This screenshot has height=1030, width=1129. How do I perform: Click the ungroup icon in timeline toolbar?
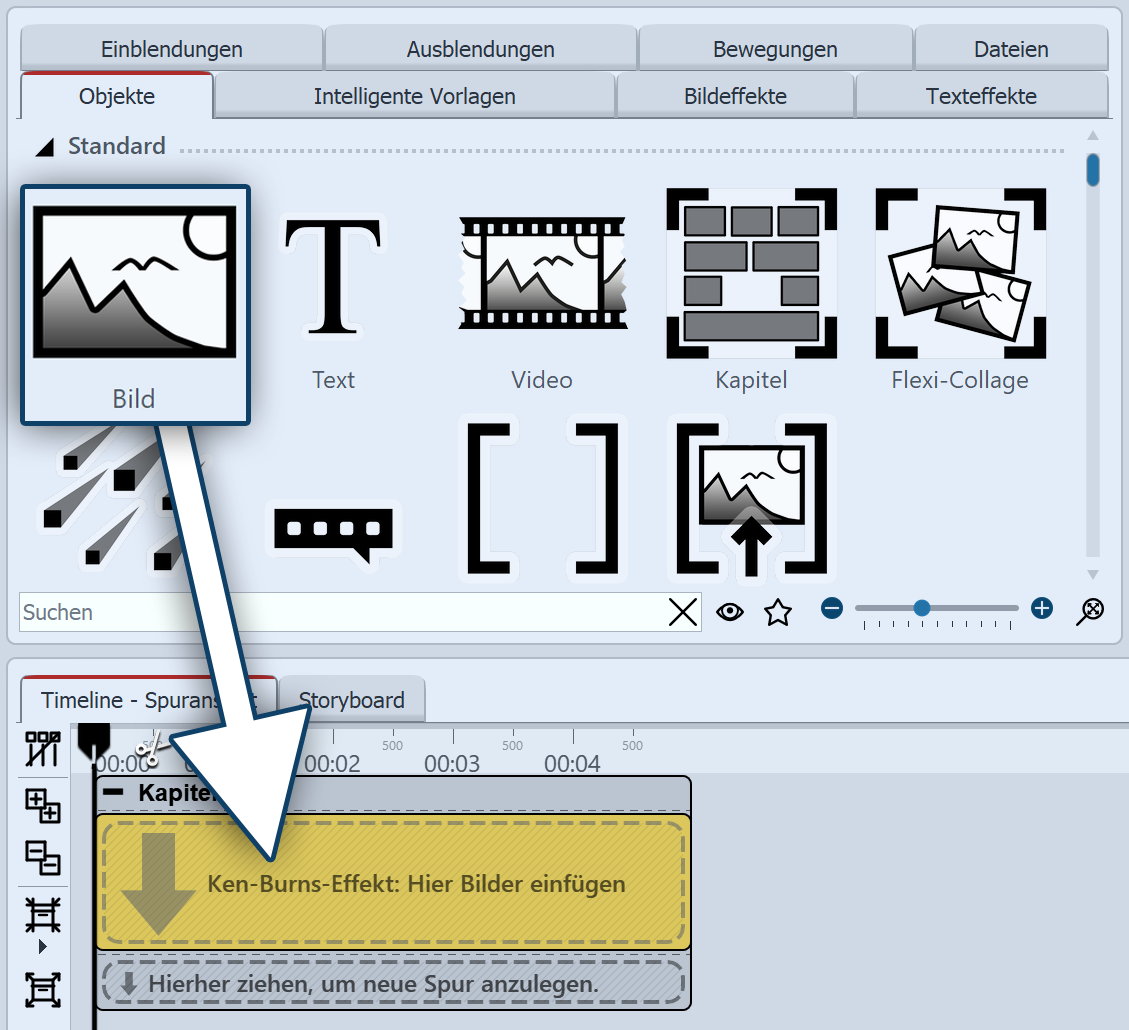pyautogui.click(x=43, y=858)
